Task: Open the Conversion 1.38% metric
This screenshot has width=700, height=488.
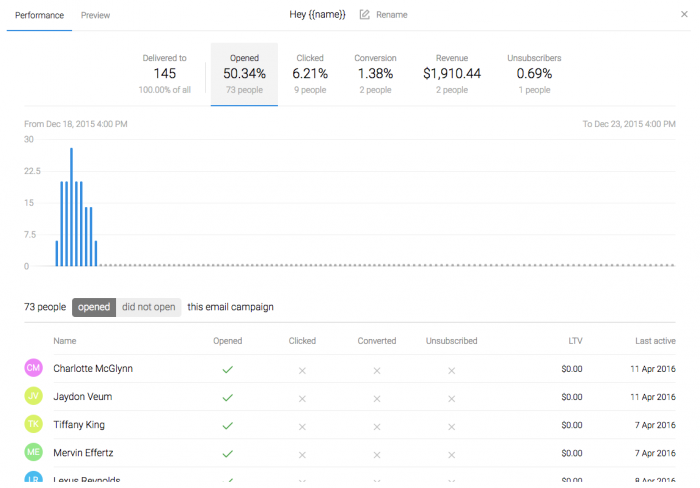Action: point(375,73)
